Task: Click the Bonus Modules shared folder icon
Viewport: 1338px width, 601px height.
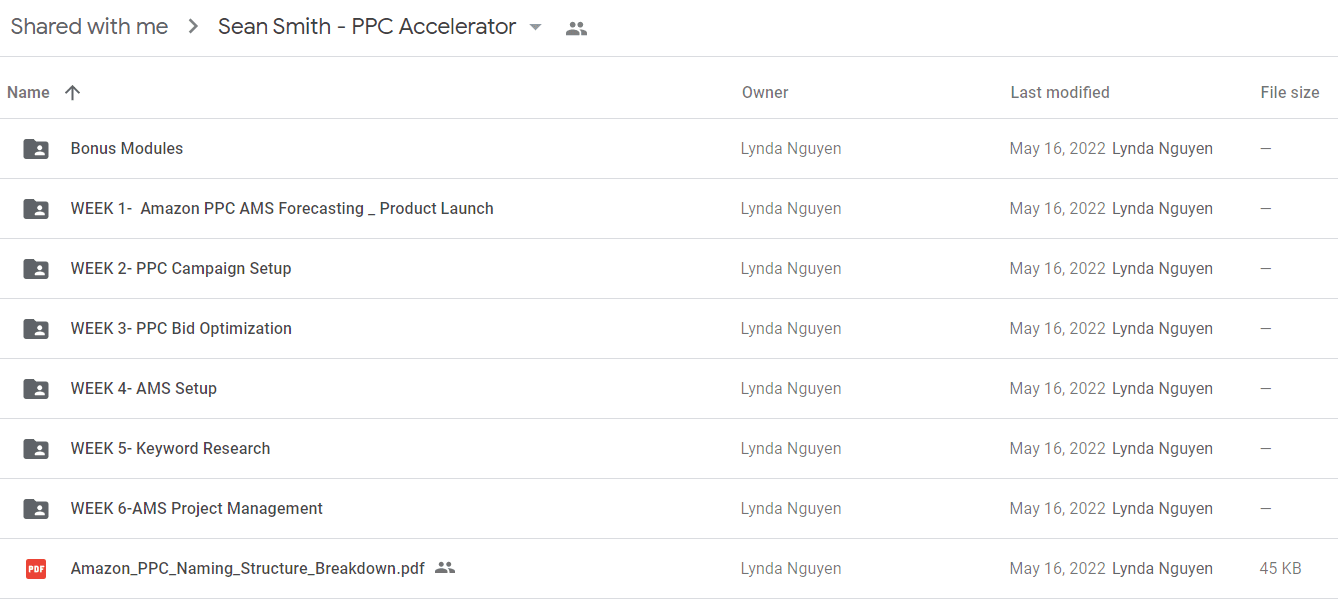Action: click(36, 149)
